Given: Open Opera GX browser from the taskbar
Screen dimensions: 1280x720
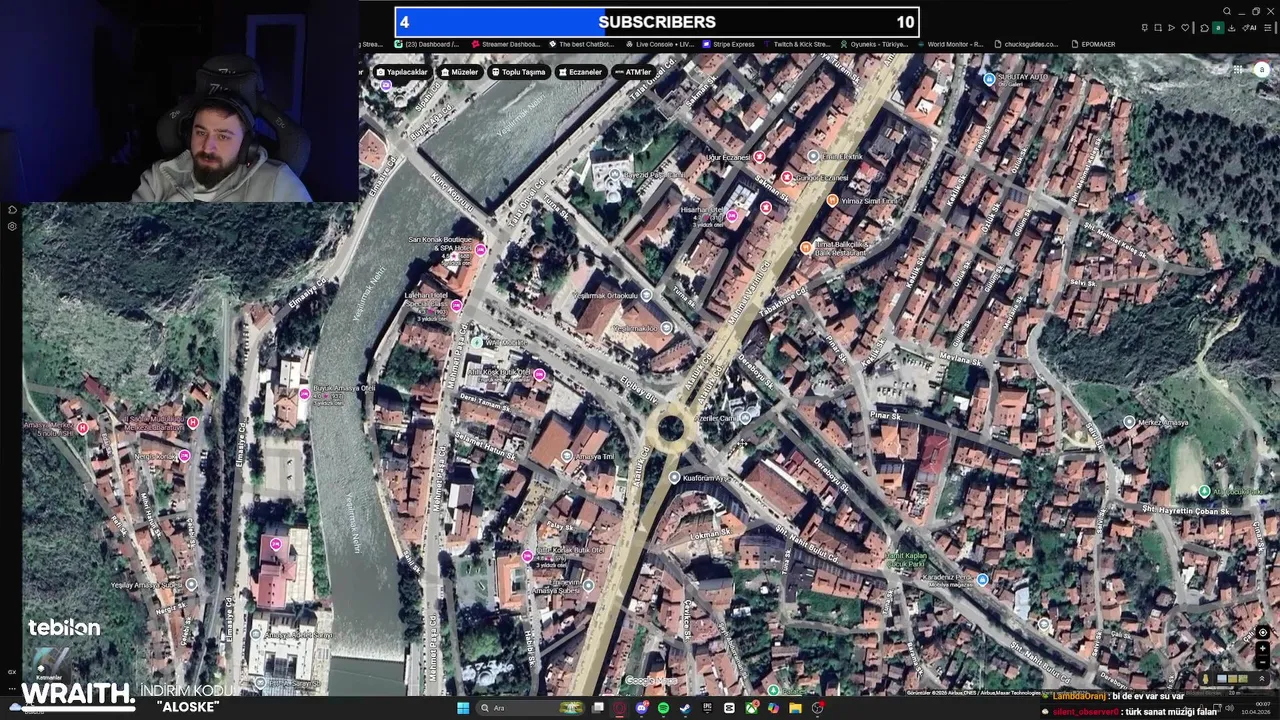Looking at the screenshot, I should pos(619,708).
